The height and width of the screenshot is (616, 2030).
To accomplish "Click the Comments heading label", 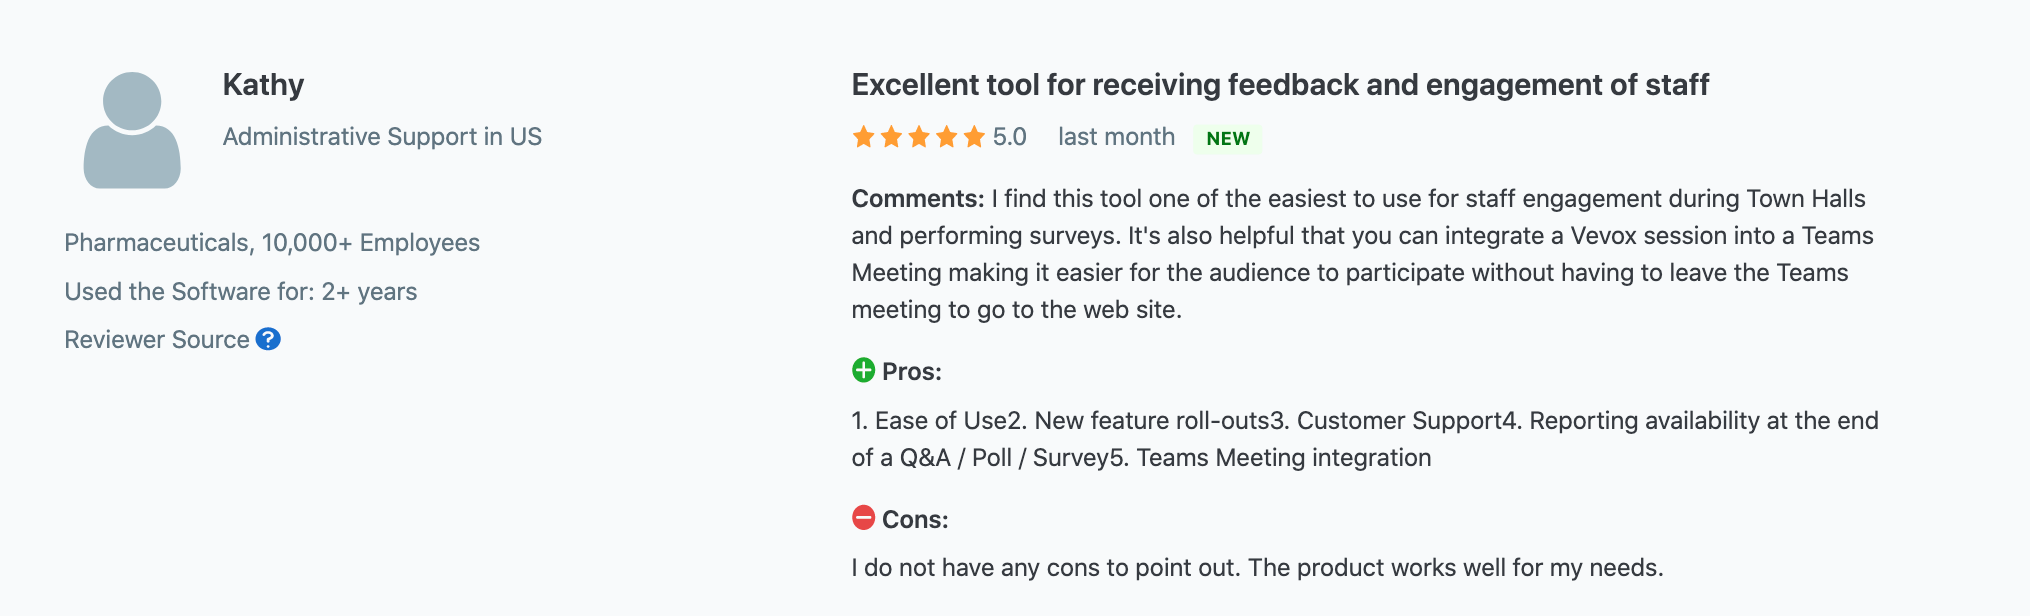I will pos(917,199).
